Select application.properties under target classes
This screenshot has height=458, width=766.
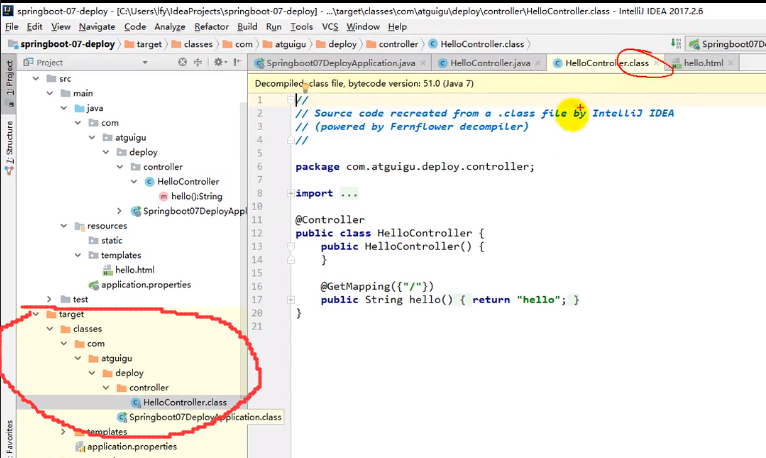pos(126,446)
